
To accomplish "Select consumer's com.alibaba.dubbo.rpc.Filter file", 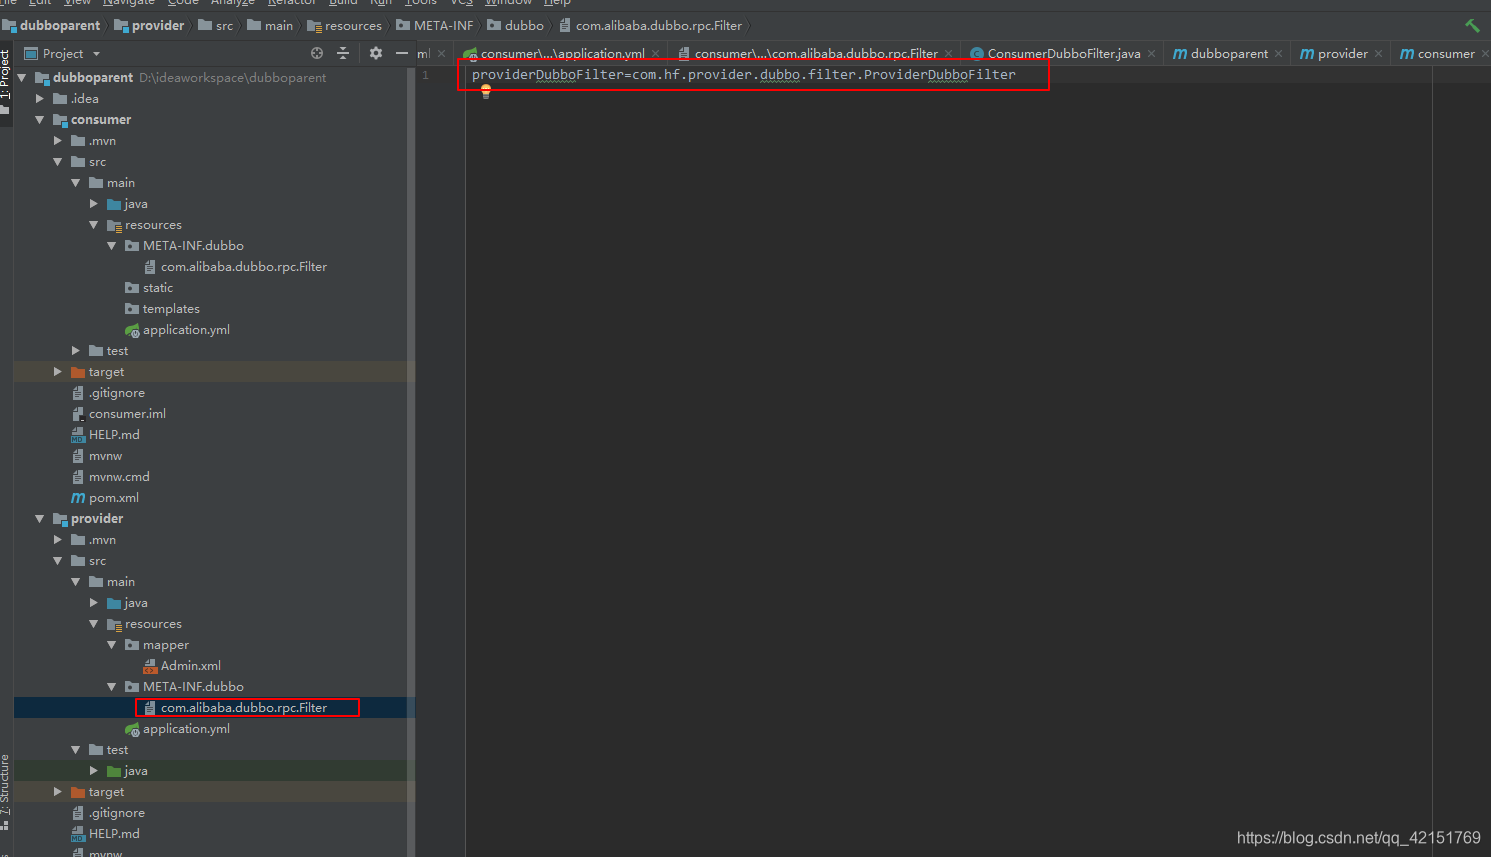I will pos(244,266).
